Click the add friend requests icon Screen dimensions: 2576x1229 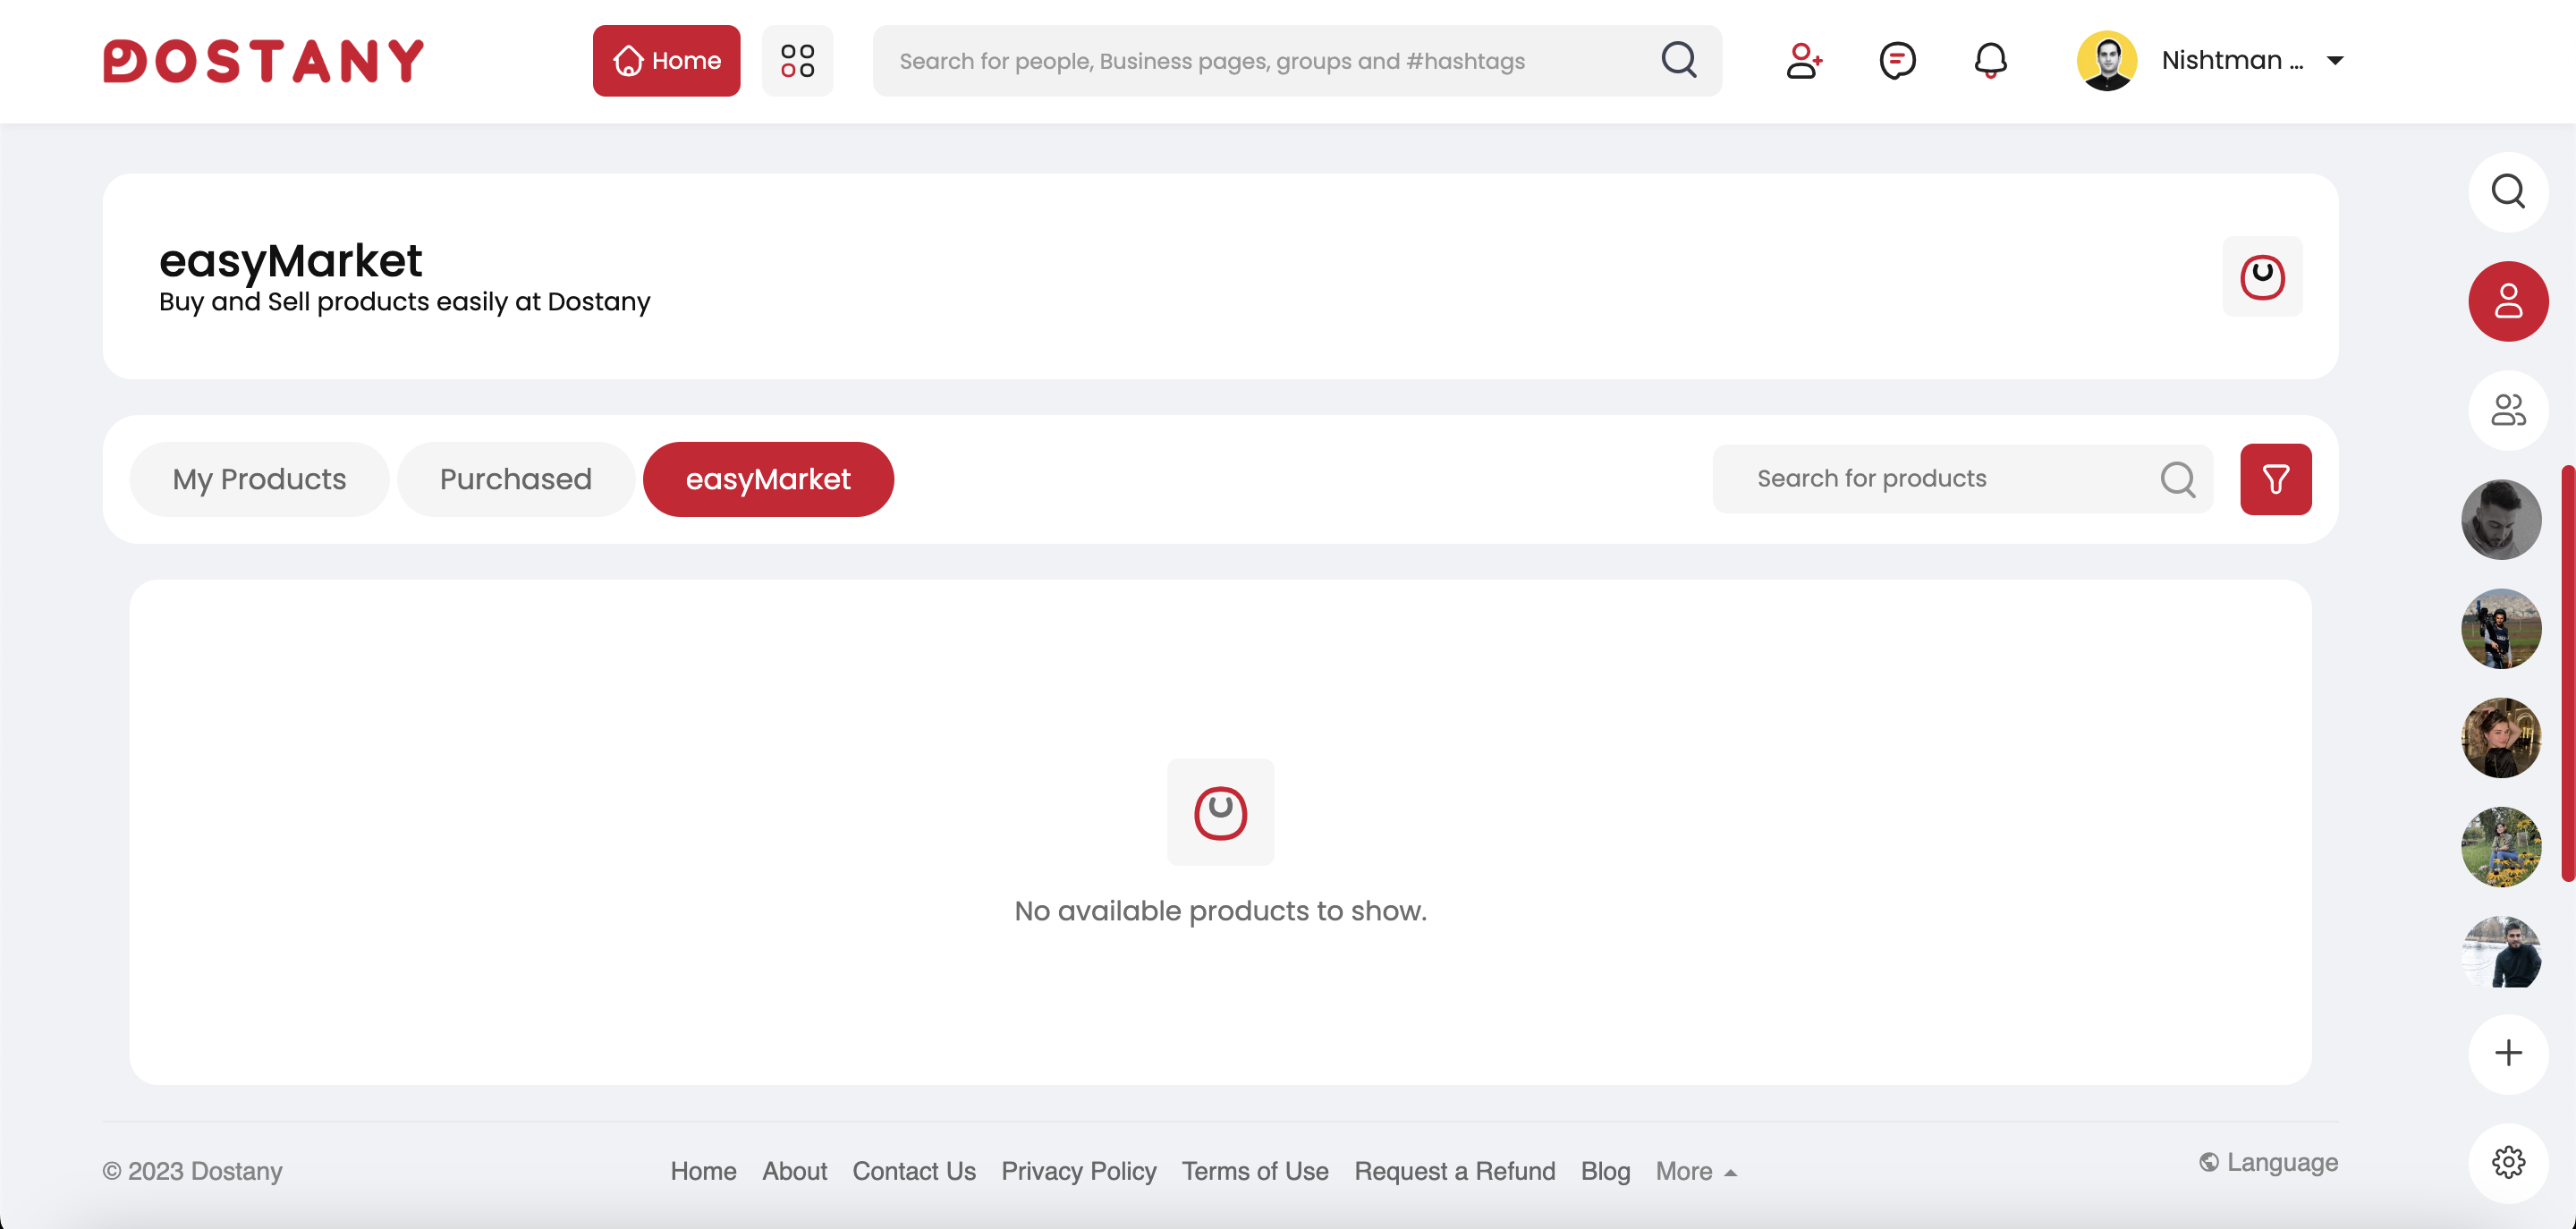[1804, 60]
